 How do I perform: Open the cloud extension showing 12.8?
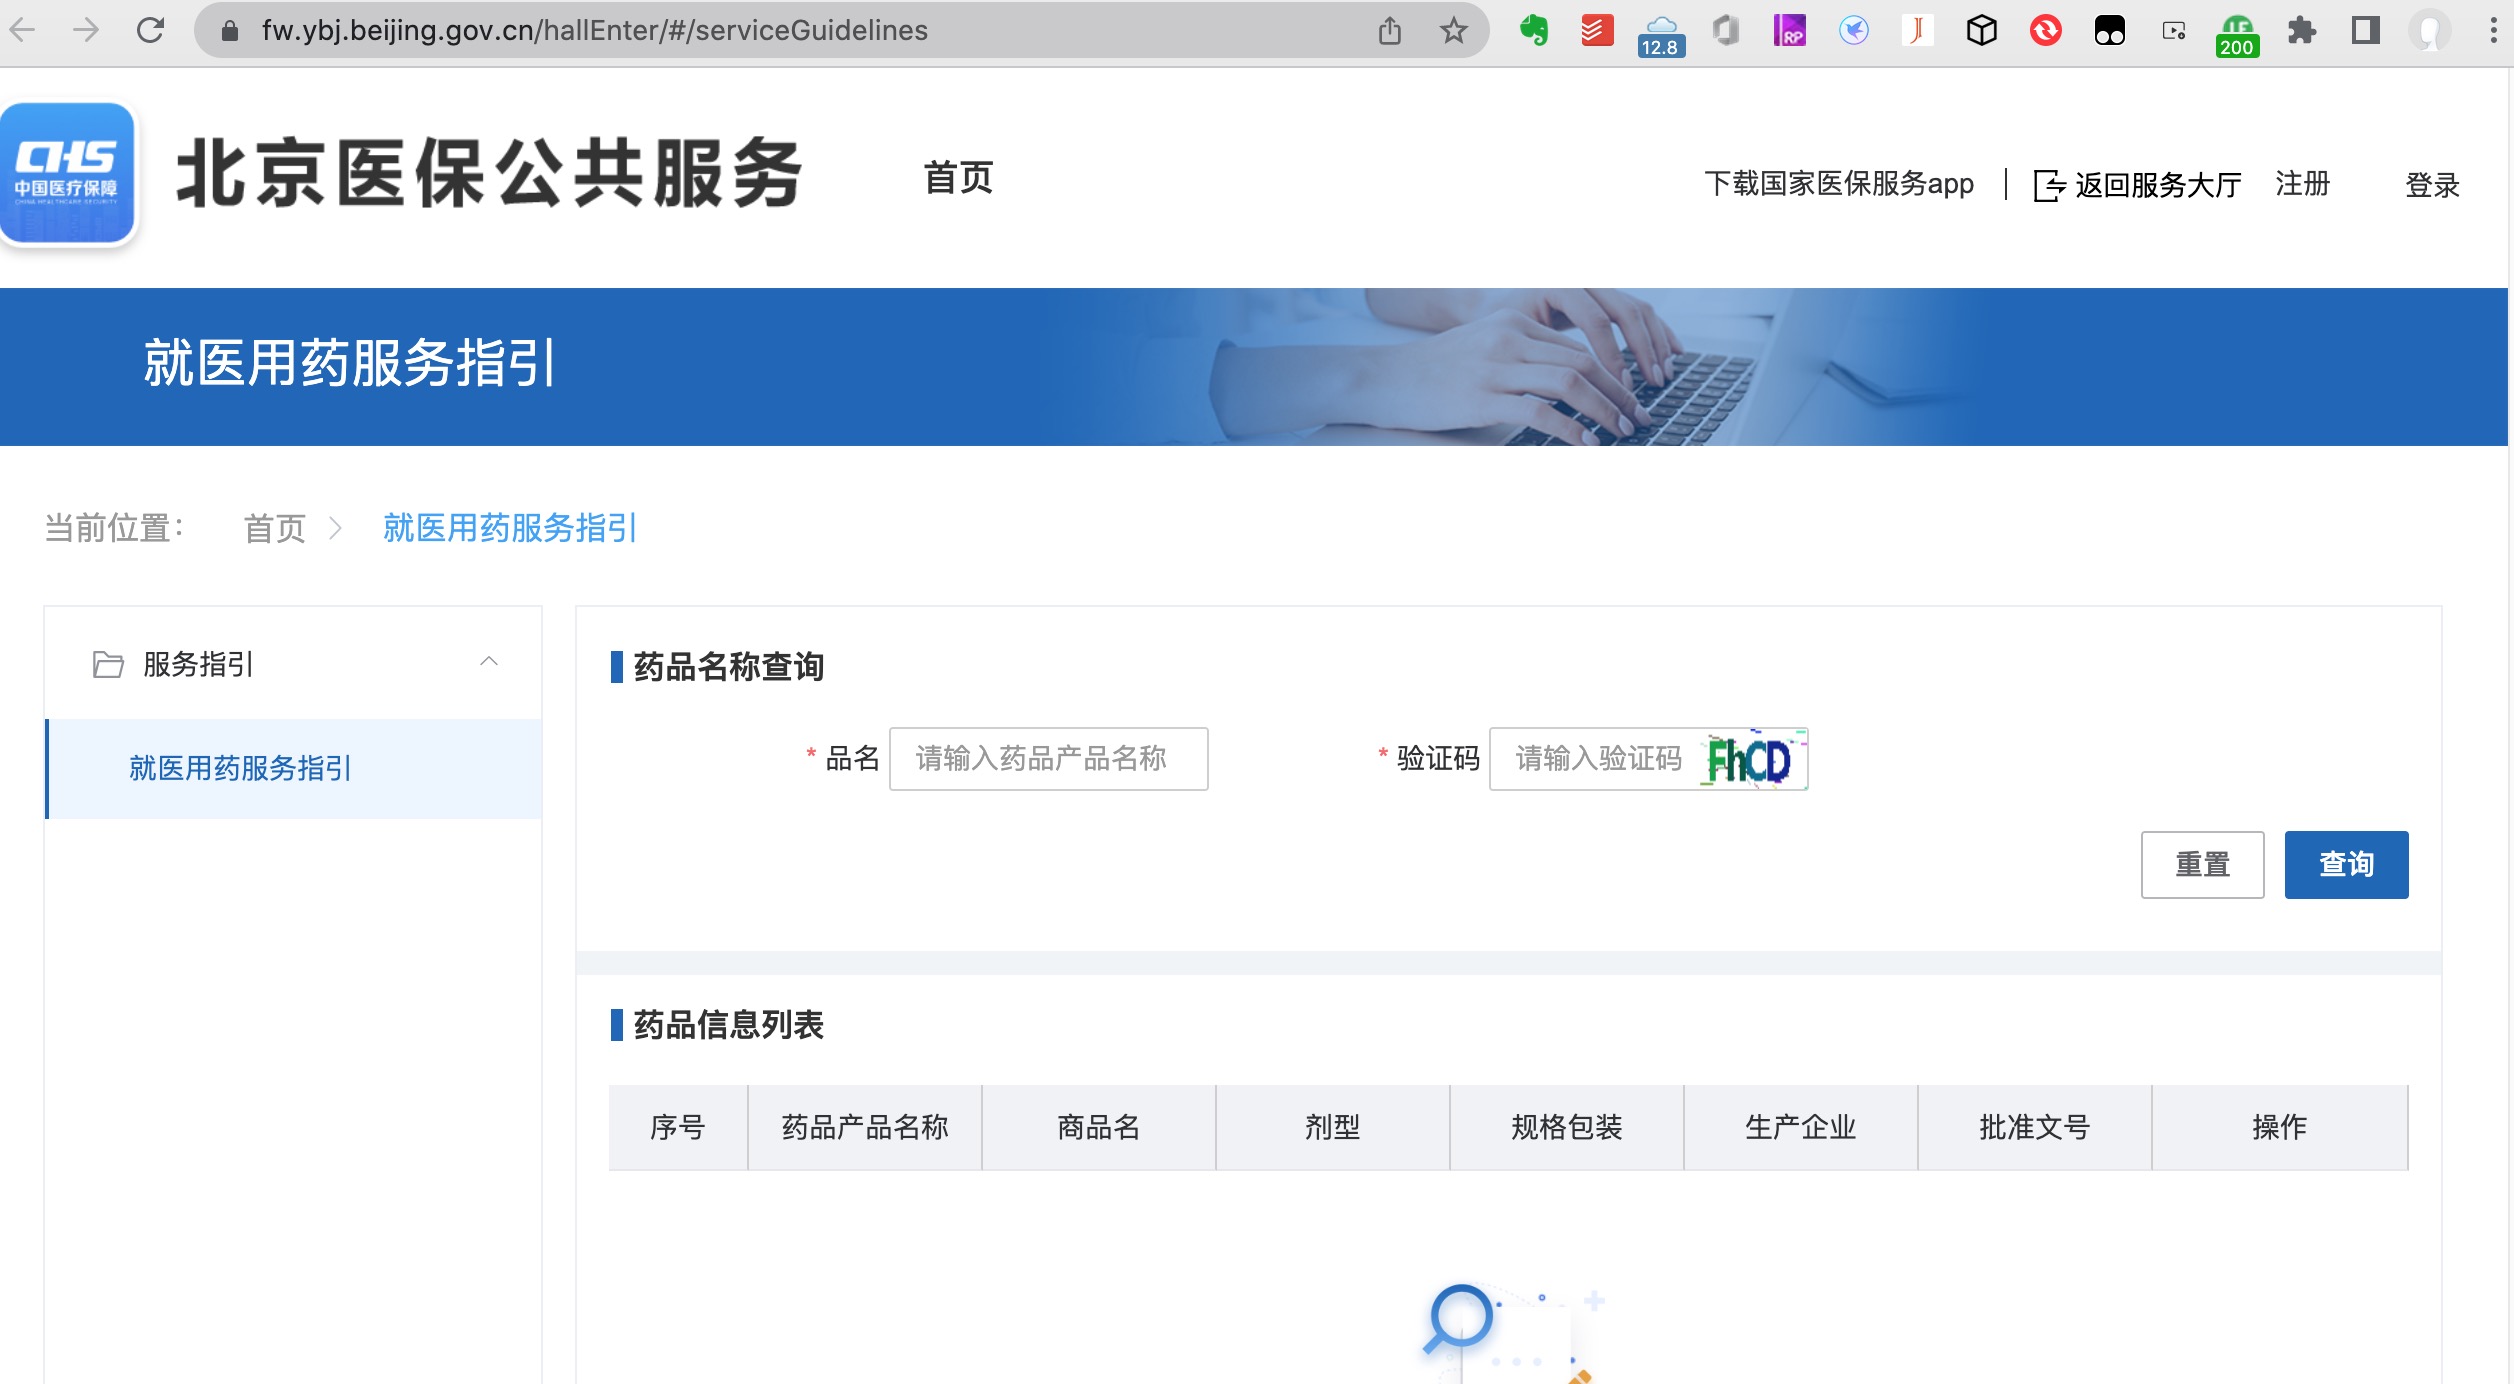tap(1661, 35)
